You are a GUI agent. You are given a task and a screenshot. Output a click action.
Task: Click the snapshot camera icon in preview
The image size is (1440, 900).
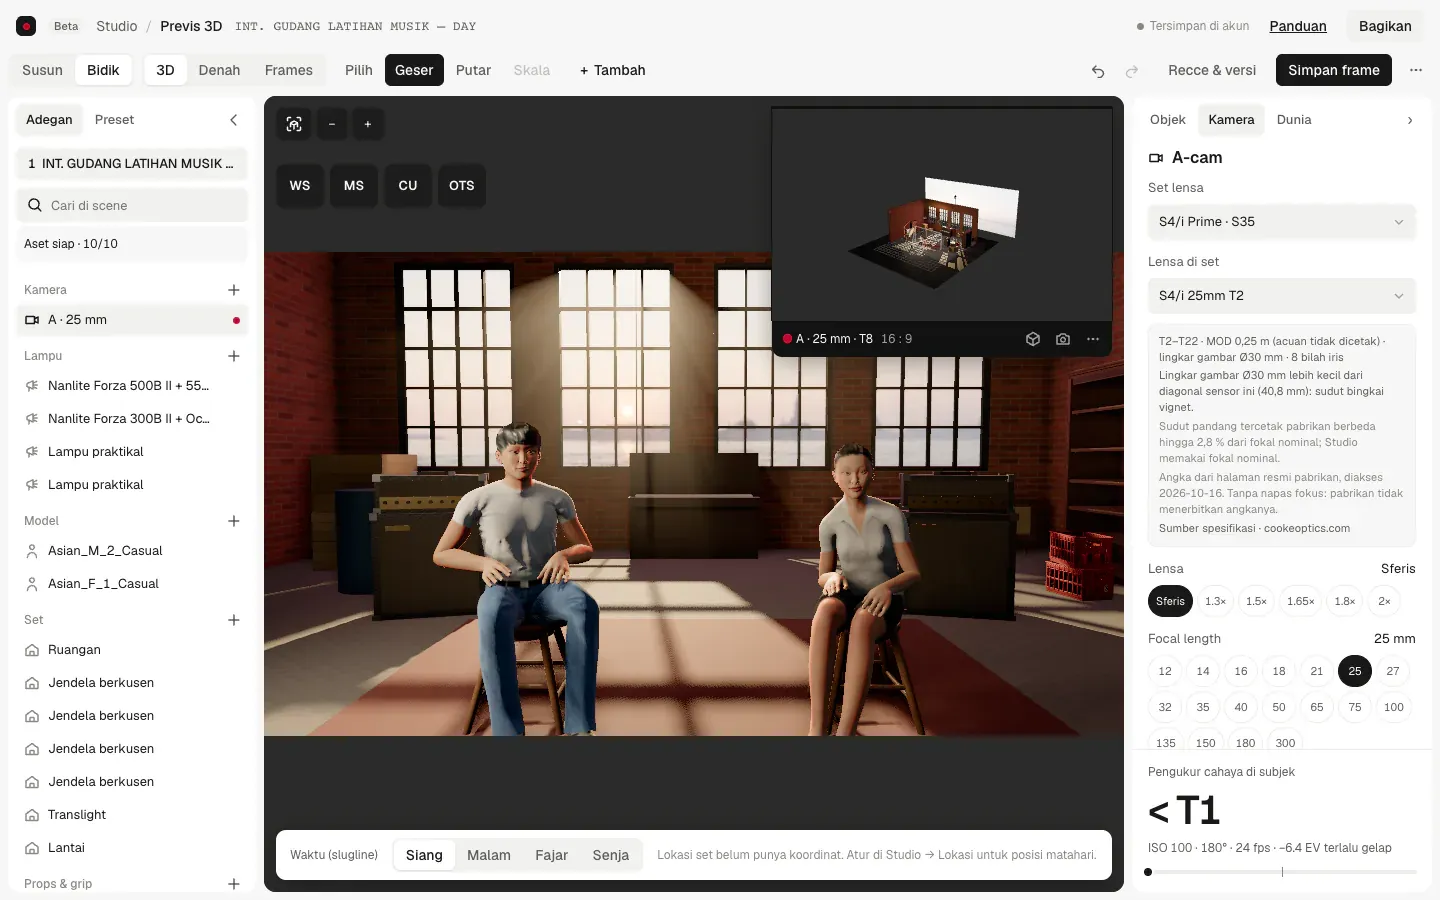1063,339
